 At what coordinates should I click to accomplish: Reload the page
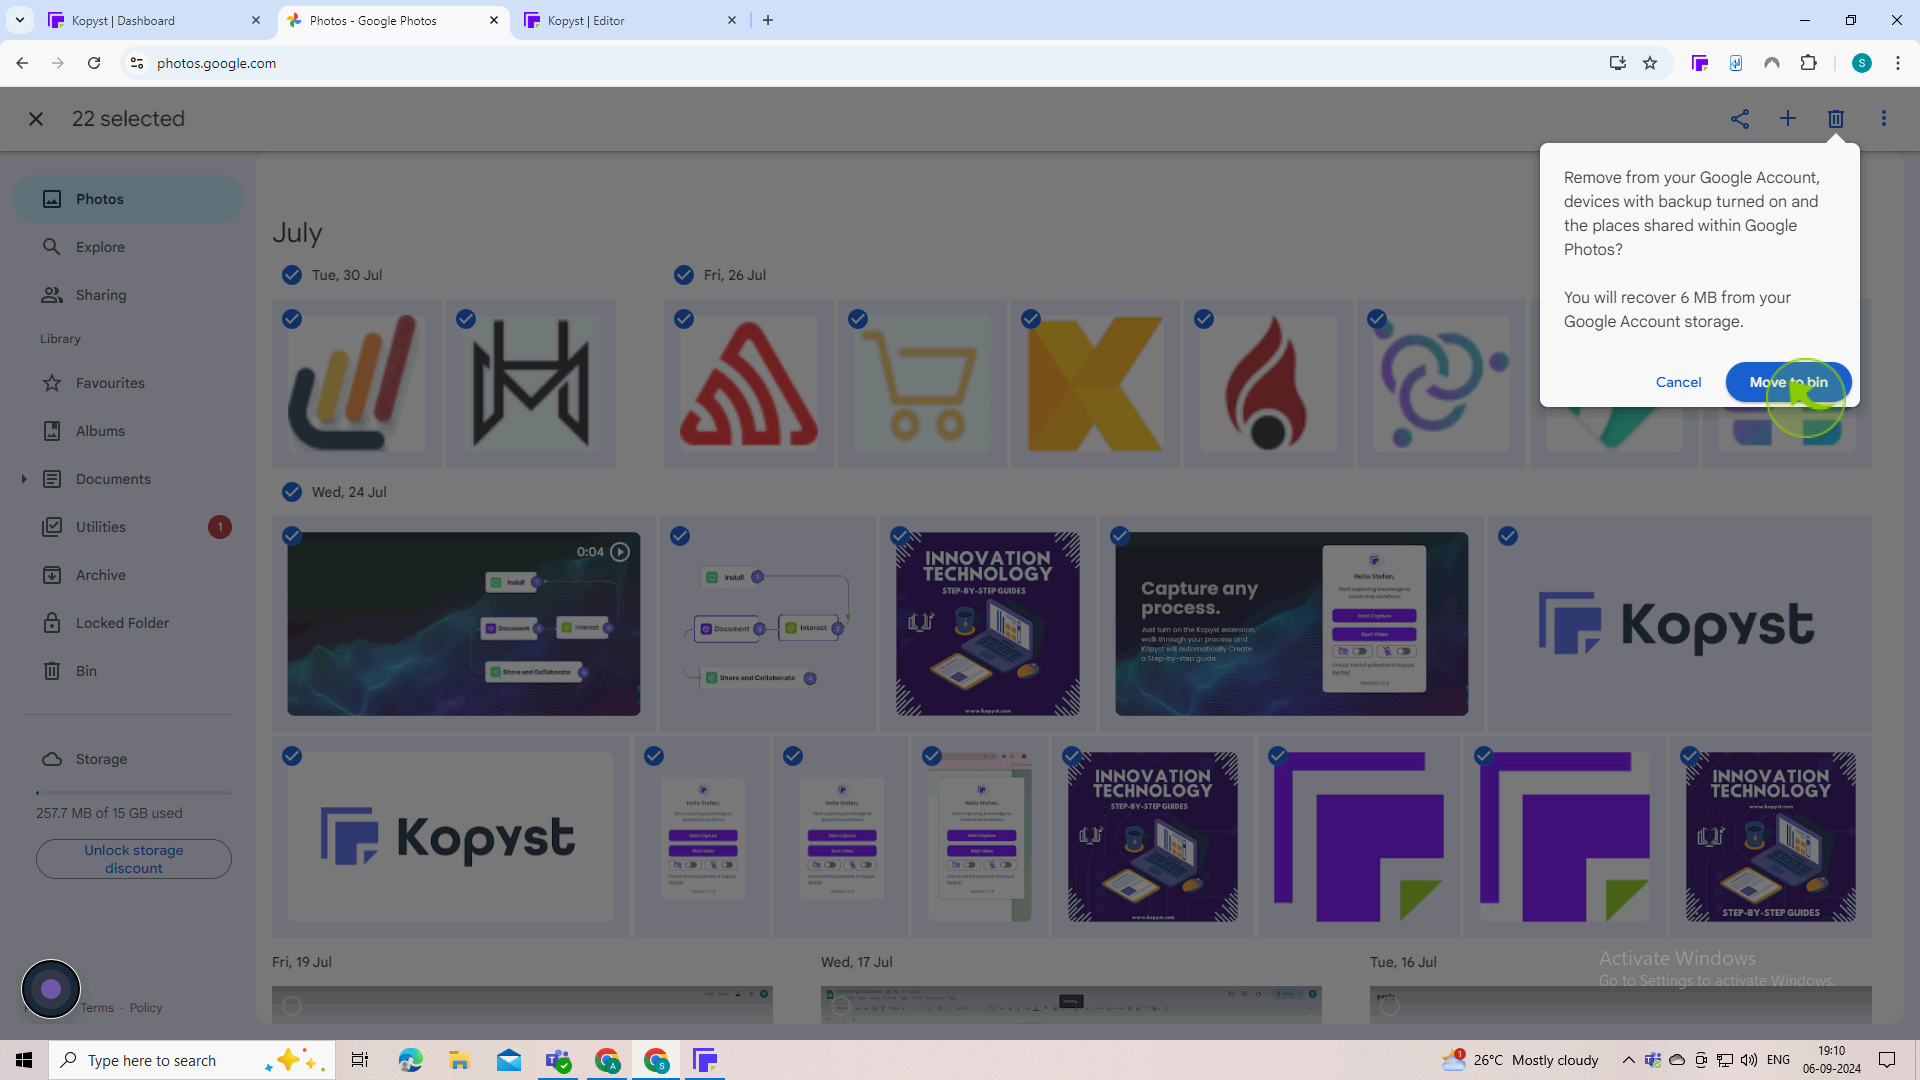click(94, 63)
